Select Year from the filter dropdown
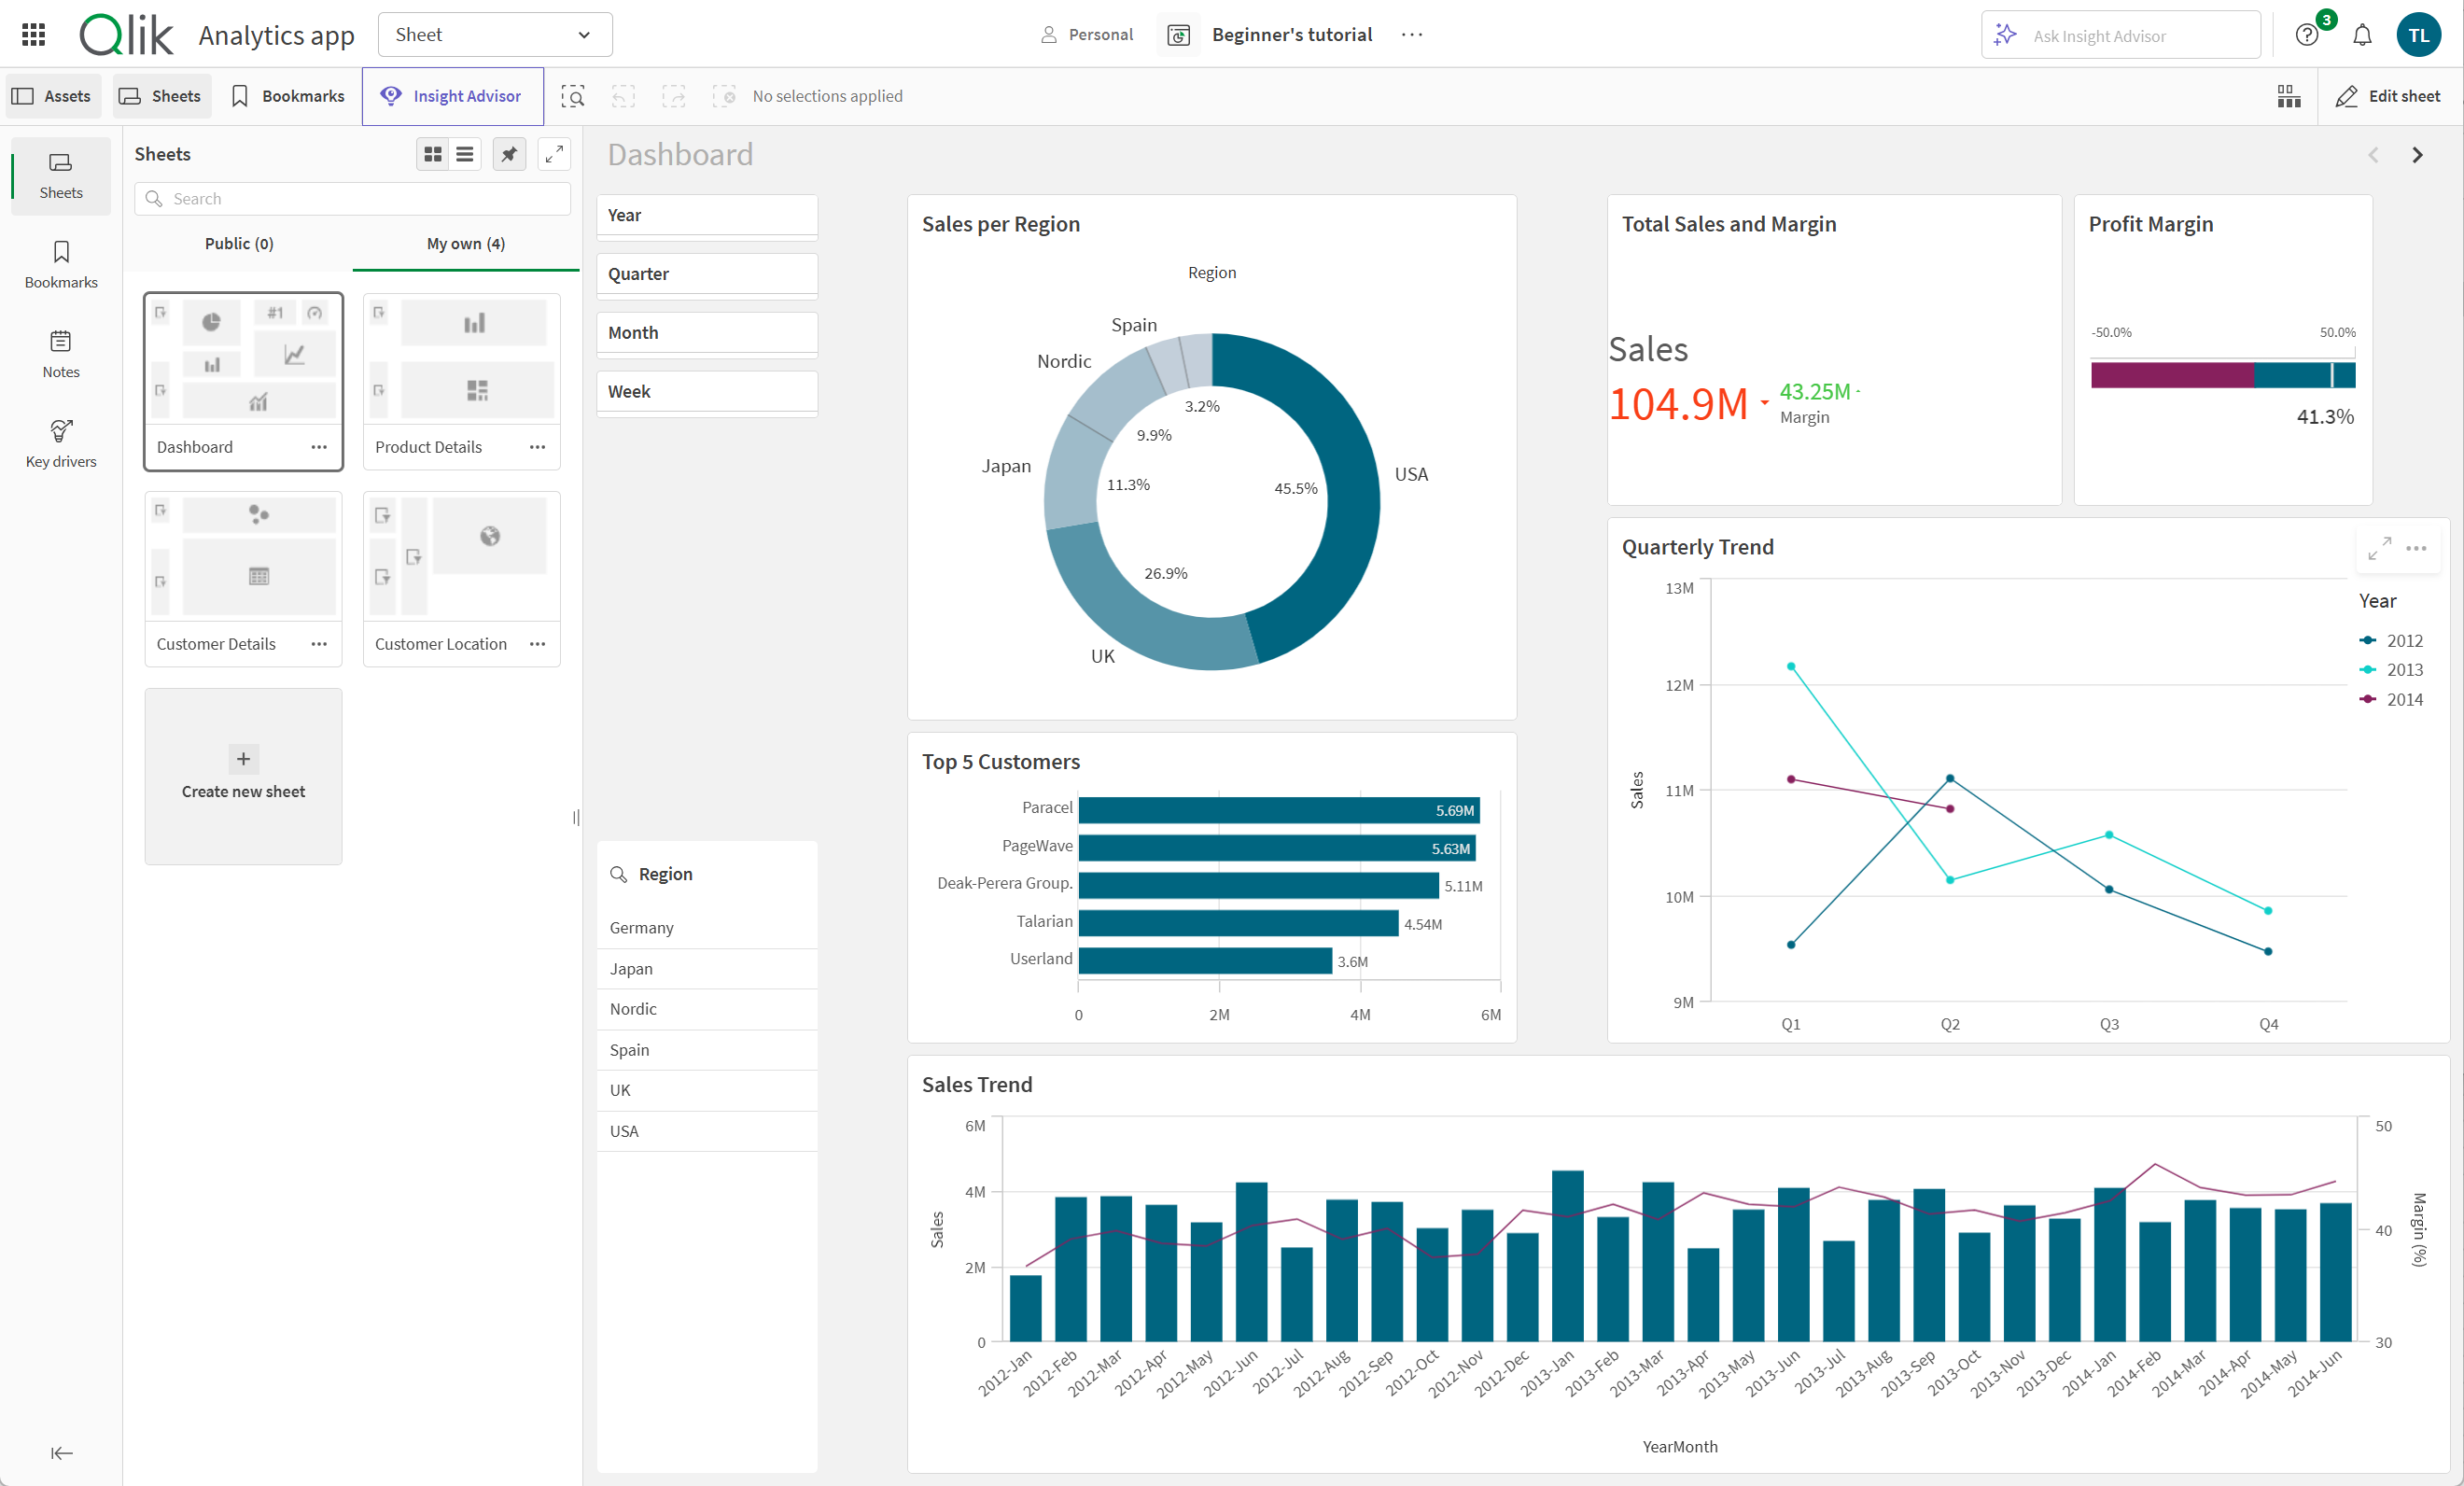The width and height of the screenshot is (2464, 1486). tap(707, 215)
